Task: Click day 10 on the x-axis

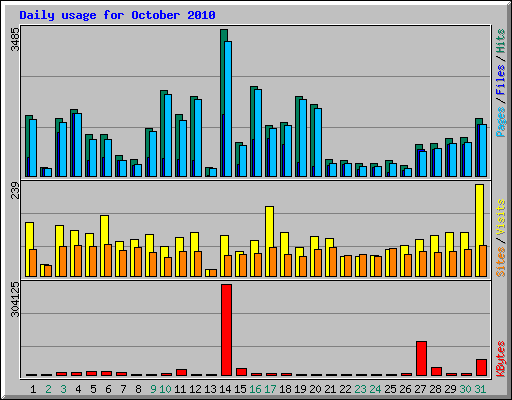Action: (x=165, y=389)
